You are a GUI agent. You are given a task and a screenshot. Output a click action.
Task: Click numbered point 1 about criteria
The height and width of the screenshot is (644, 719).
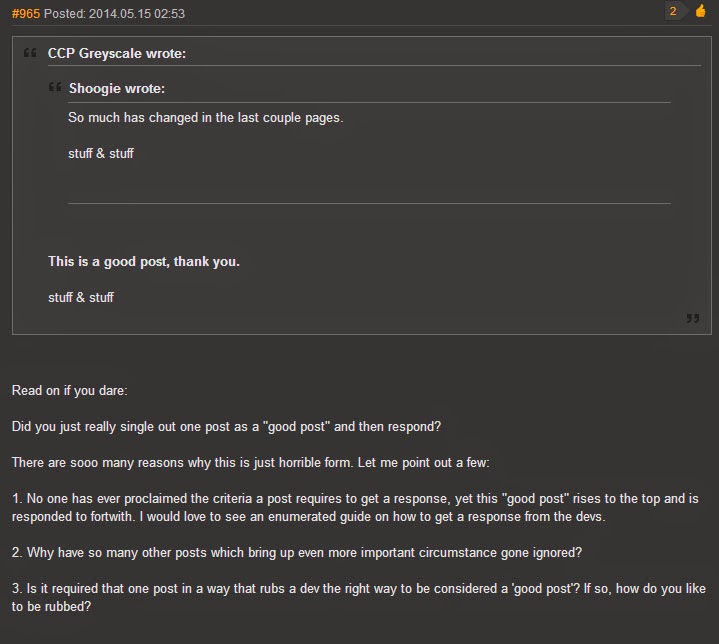tap(355, 507)
